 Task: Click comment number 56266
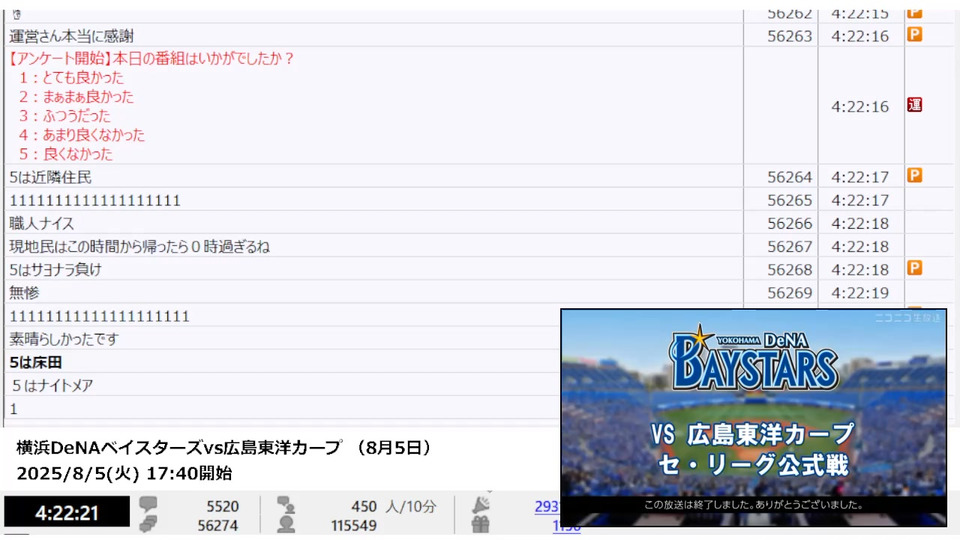[x=789, y=223]
